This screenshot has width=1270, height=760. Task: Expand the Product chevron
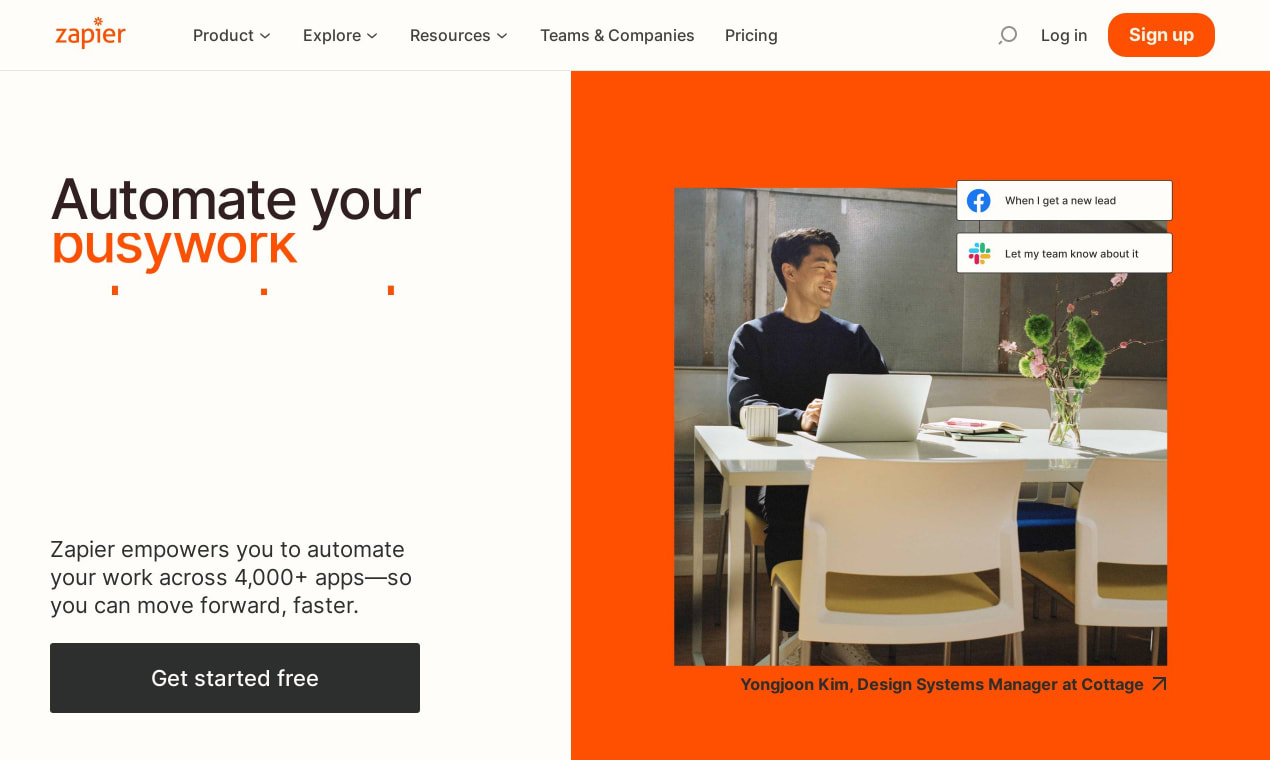tap(265, 36)
